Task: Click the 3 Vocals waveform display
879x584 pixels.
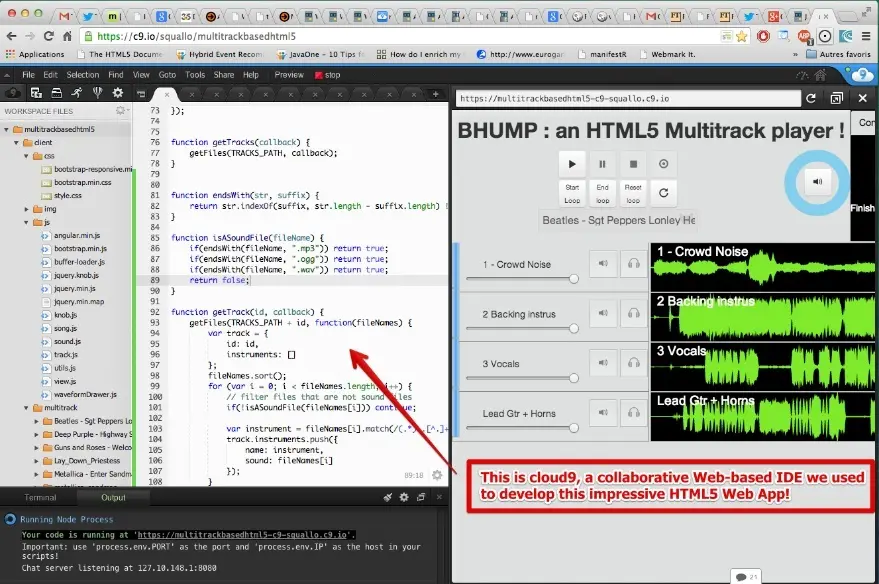Action: 764,367
